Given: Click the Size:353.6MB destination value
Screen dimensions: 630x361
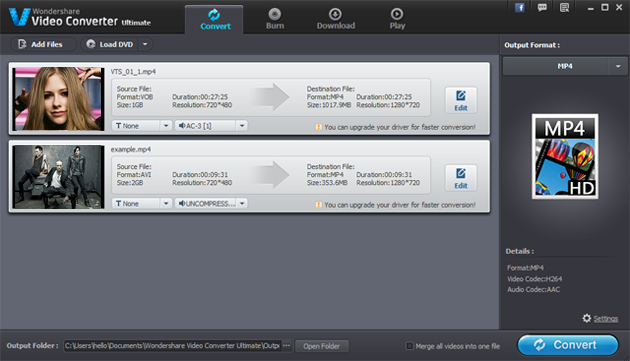Looking at the screenshot, I should [x=327, y=183].
